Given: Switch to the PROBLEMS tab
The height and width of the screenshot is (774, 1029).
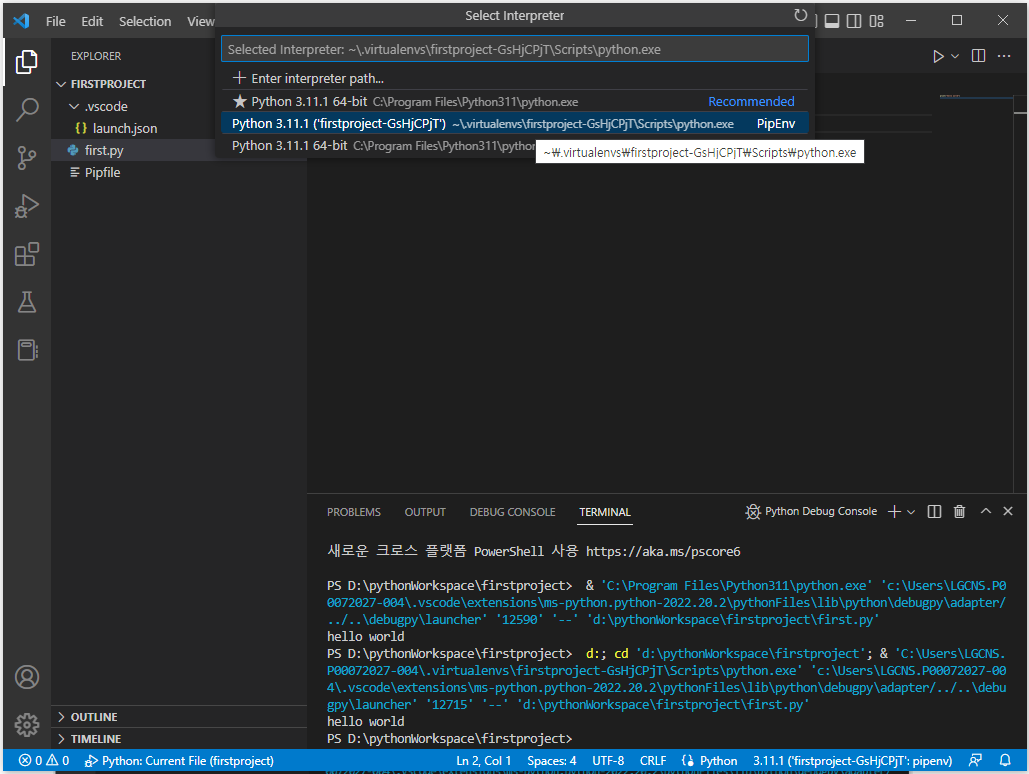Looking at the screenshot, I should click(354, 511).
